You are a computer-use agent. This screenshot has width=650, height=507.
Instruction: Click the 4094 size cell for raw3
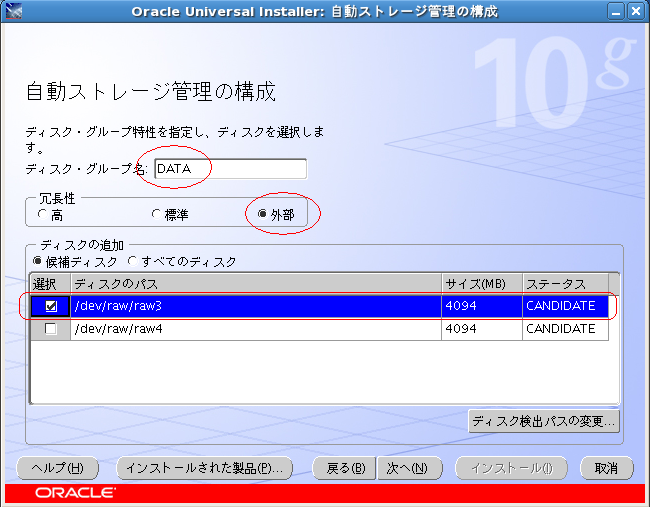pyautogui.click(x=482, y=306)
